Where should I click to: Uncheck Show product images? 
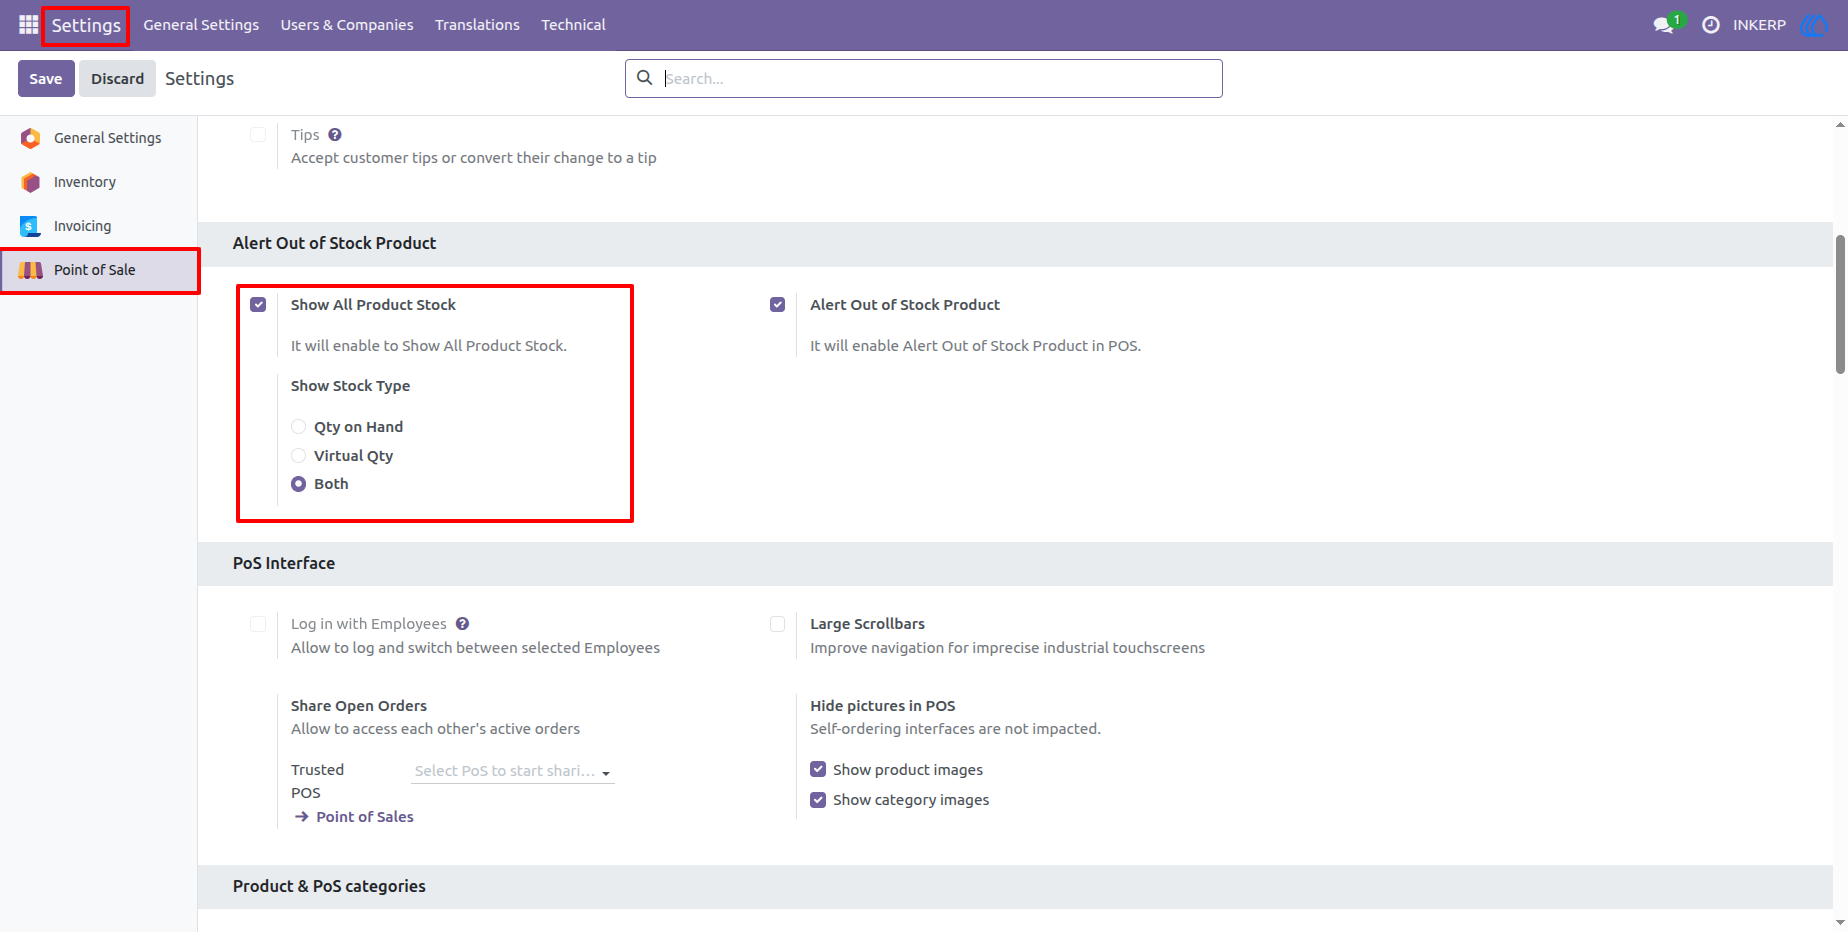pyautogui.click(x=818, y=769)
